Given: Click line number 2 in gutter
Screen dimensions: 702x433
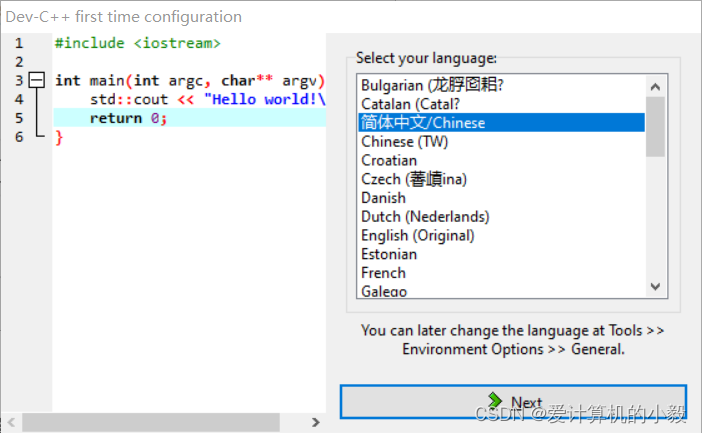Looking at the screenshot, I should coord(19,61).
